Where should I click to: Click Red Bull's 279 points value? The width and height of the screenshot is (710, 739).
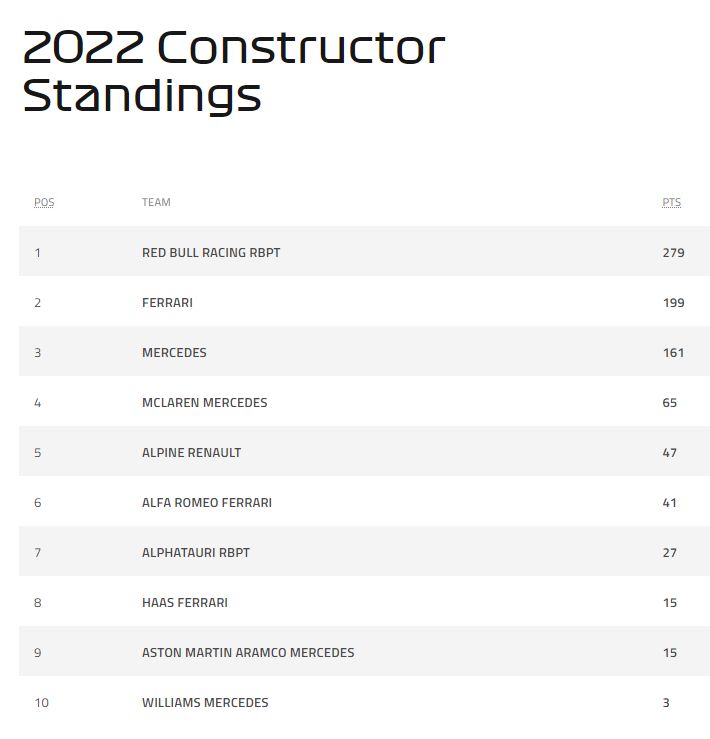(x=673, y=253)
